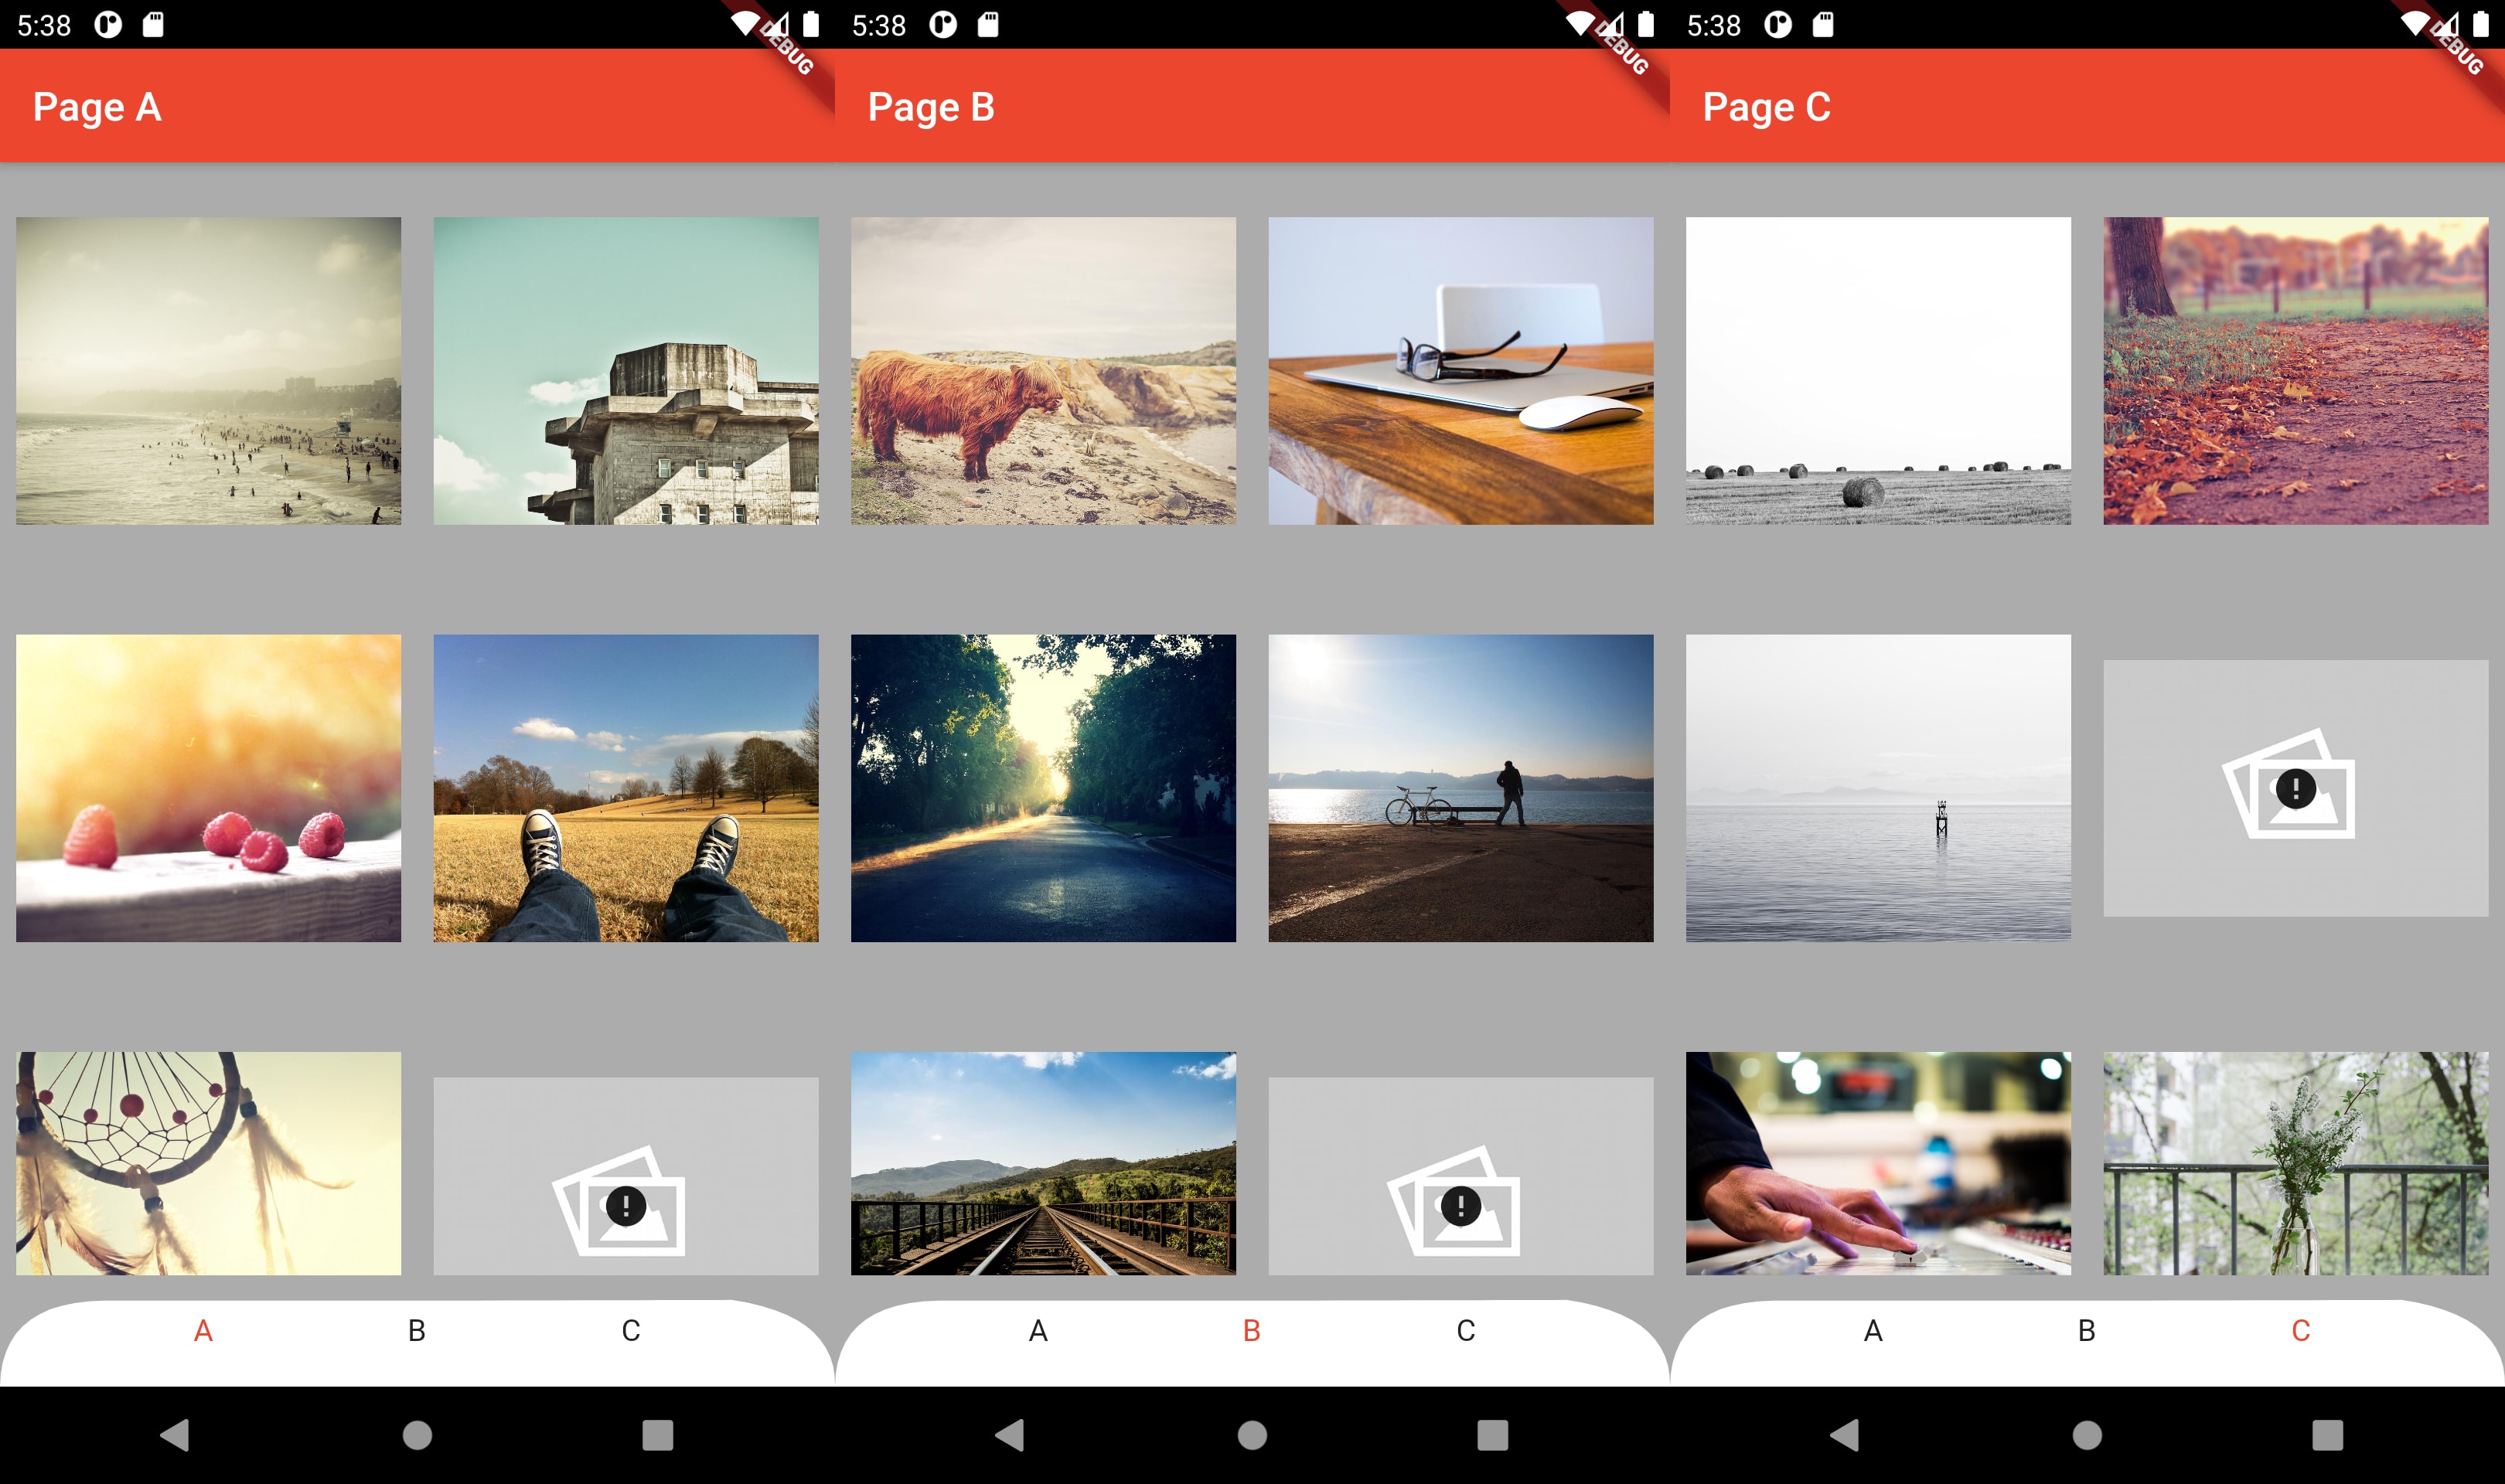Select tab B from Page A's bottom navigation
Screen dimensions: 2505x1484
coord(417,1330)
